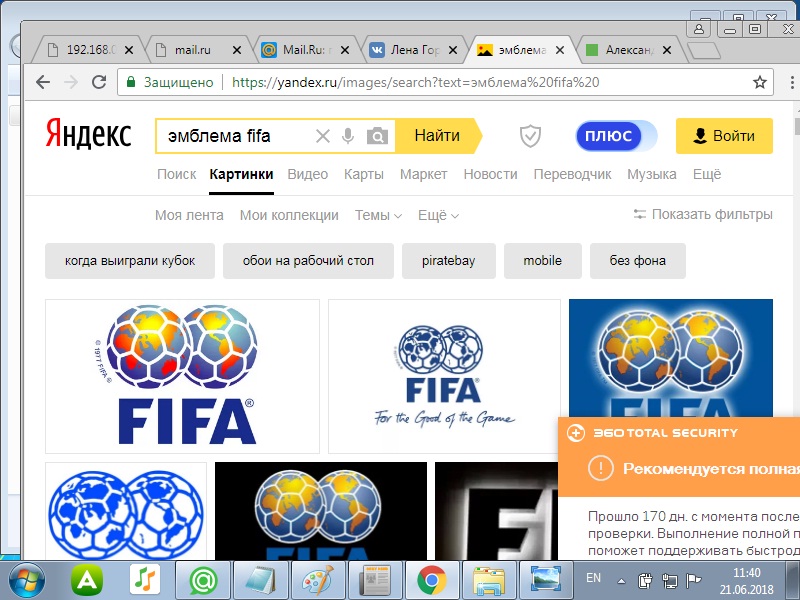Select the без фона suggestion chip
Screen dimensions: 800x600
(638, 261)
